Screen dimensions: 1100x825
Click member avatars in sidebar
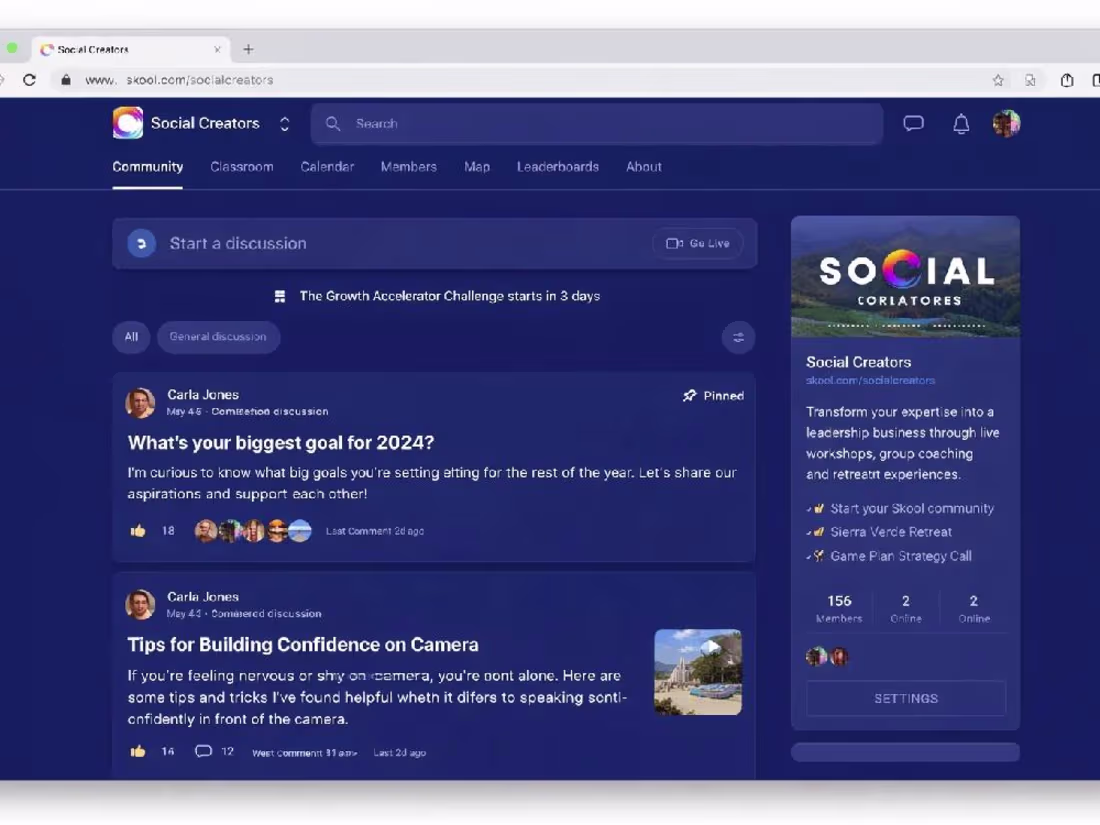click(827, 657)
